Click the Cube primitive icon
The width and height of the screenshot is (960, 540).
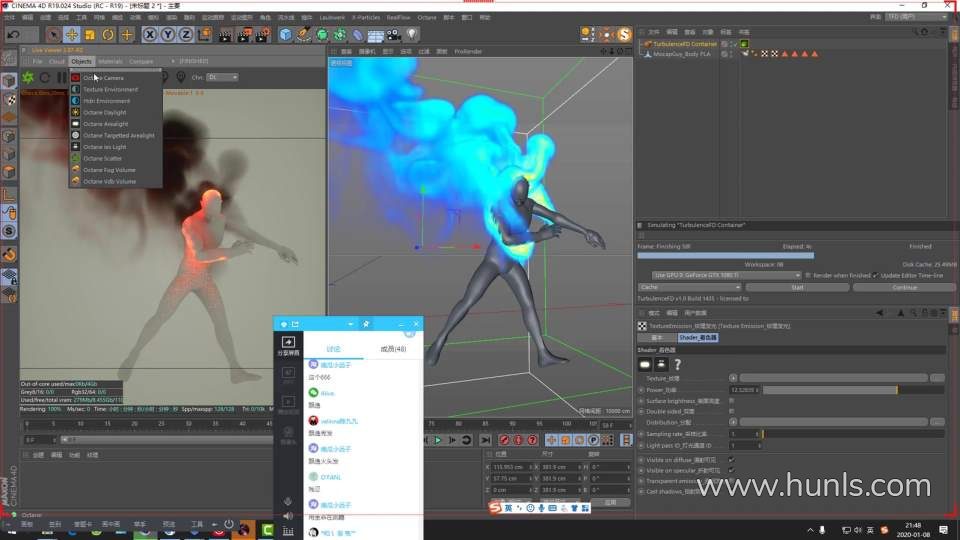coord(286,35)
